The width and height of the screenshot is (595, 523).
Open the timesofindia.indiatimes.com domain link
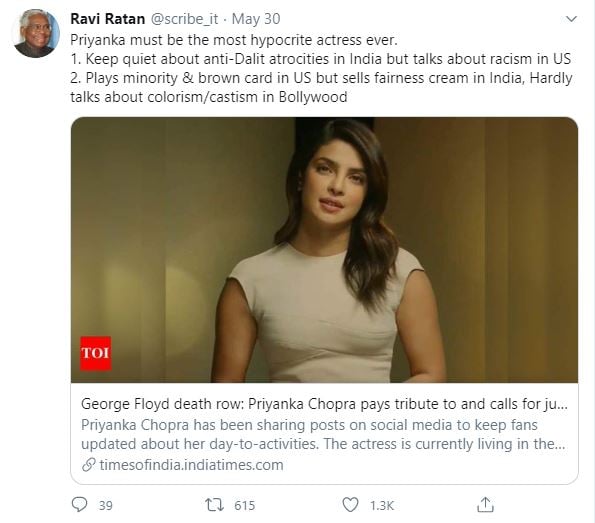191,465
